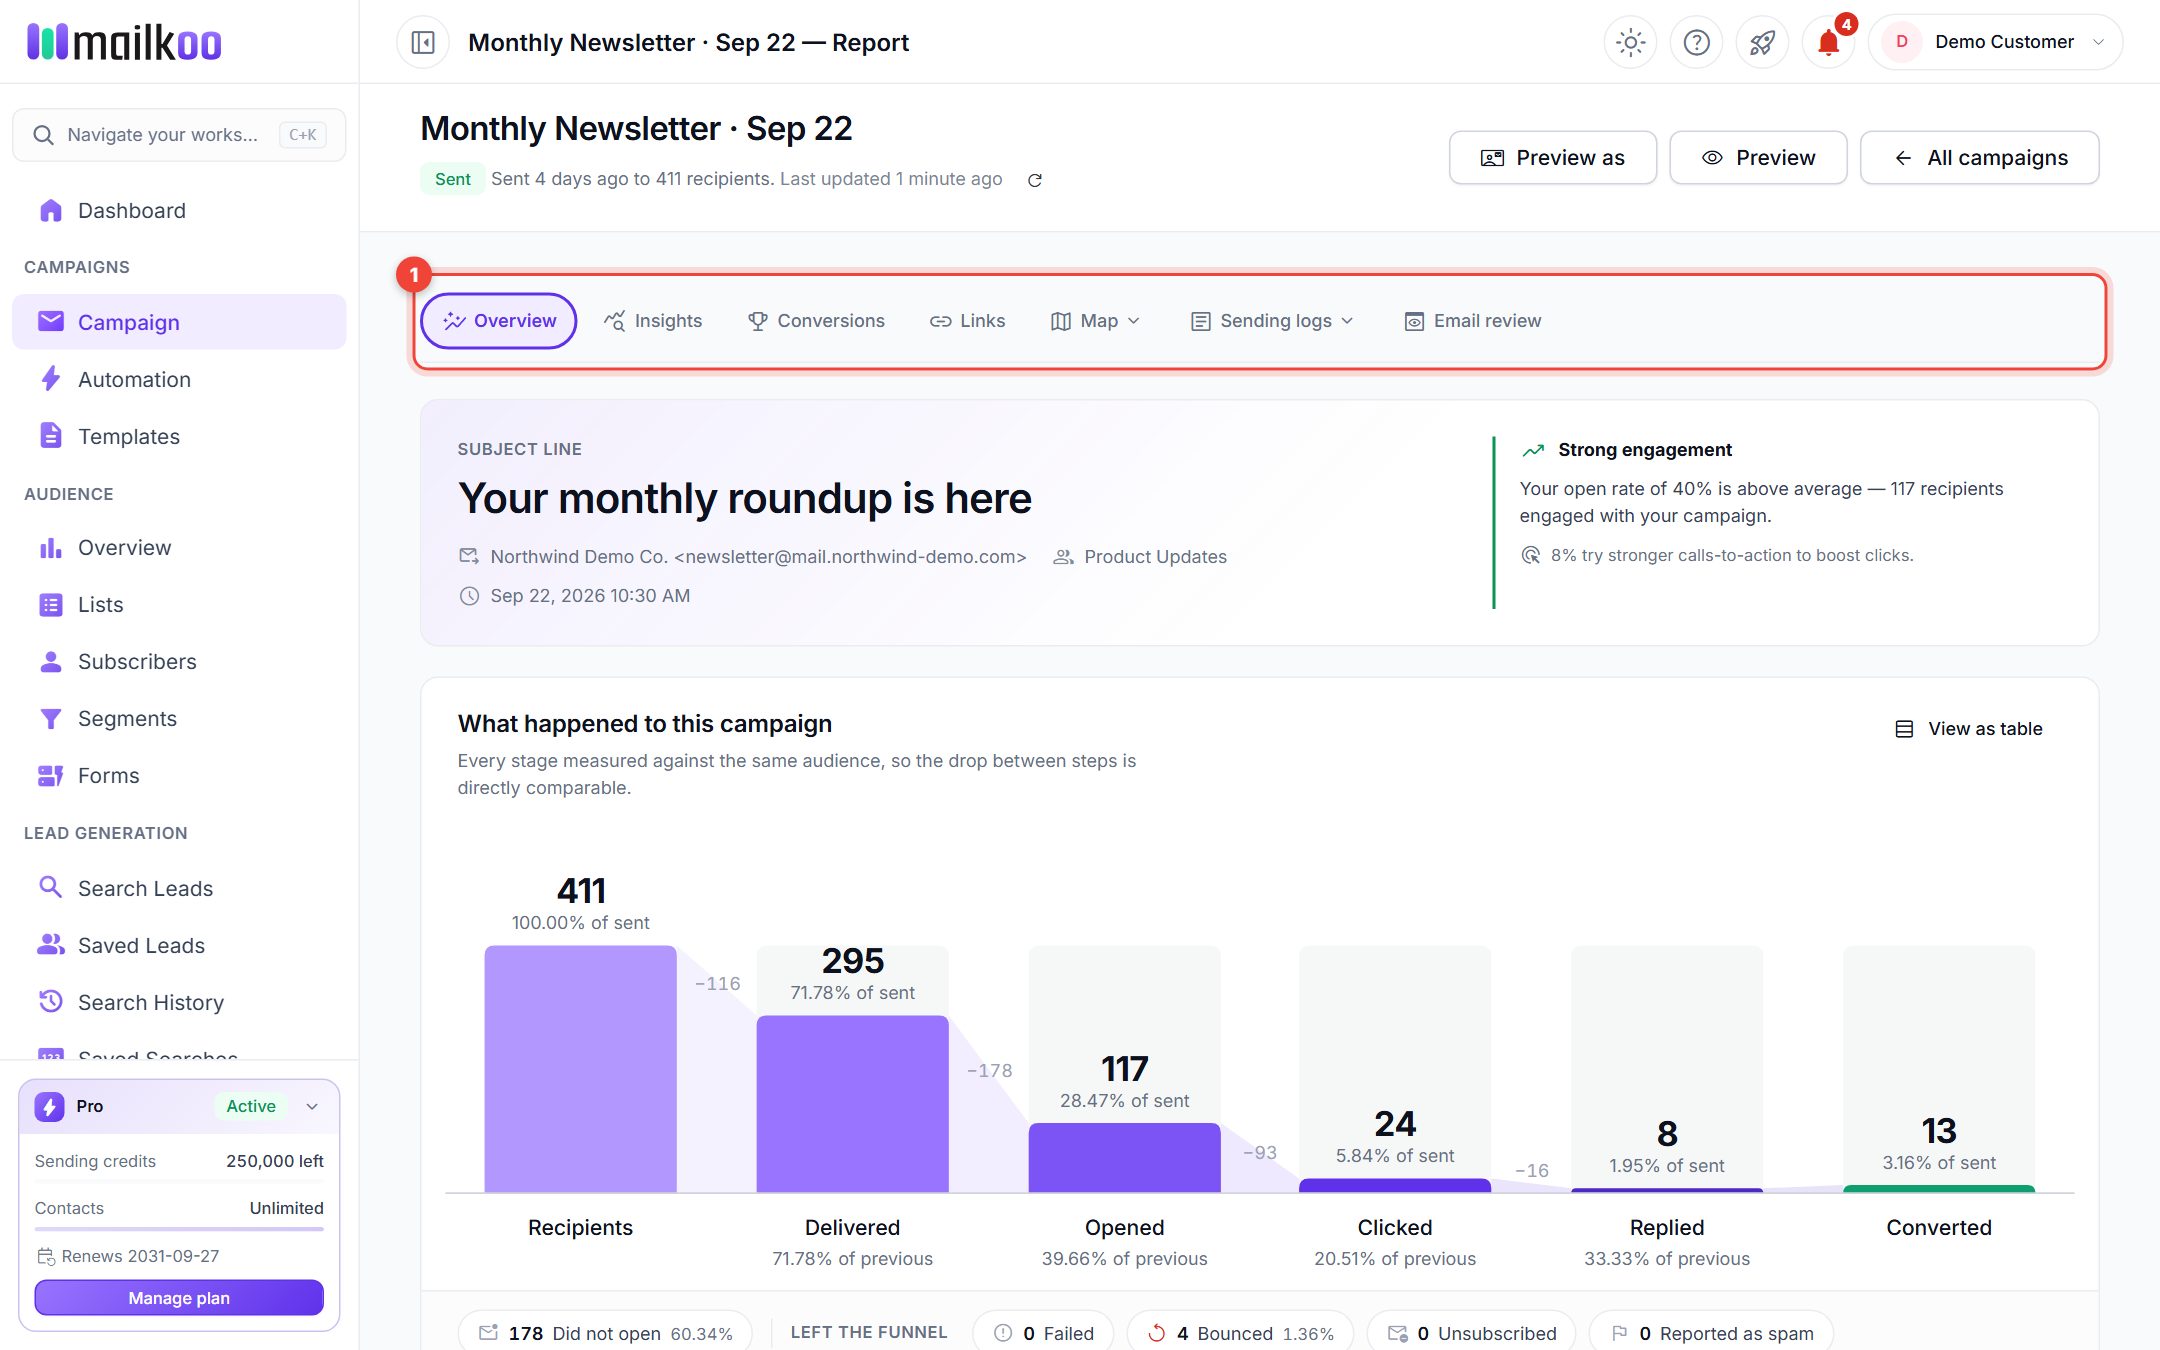Viewport: 2160px width, 1350px height.
Task: Toggle the light/dark theme sun icon
Action: (1630, 42)
